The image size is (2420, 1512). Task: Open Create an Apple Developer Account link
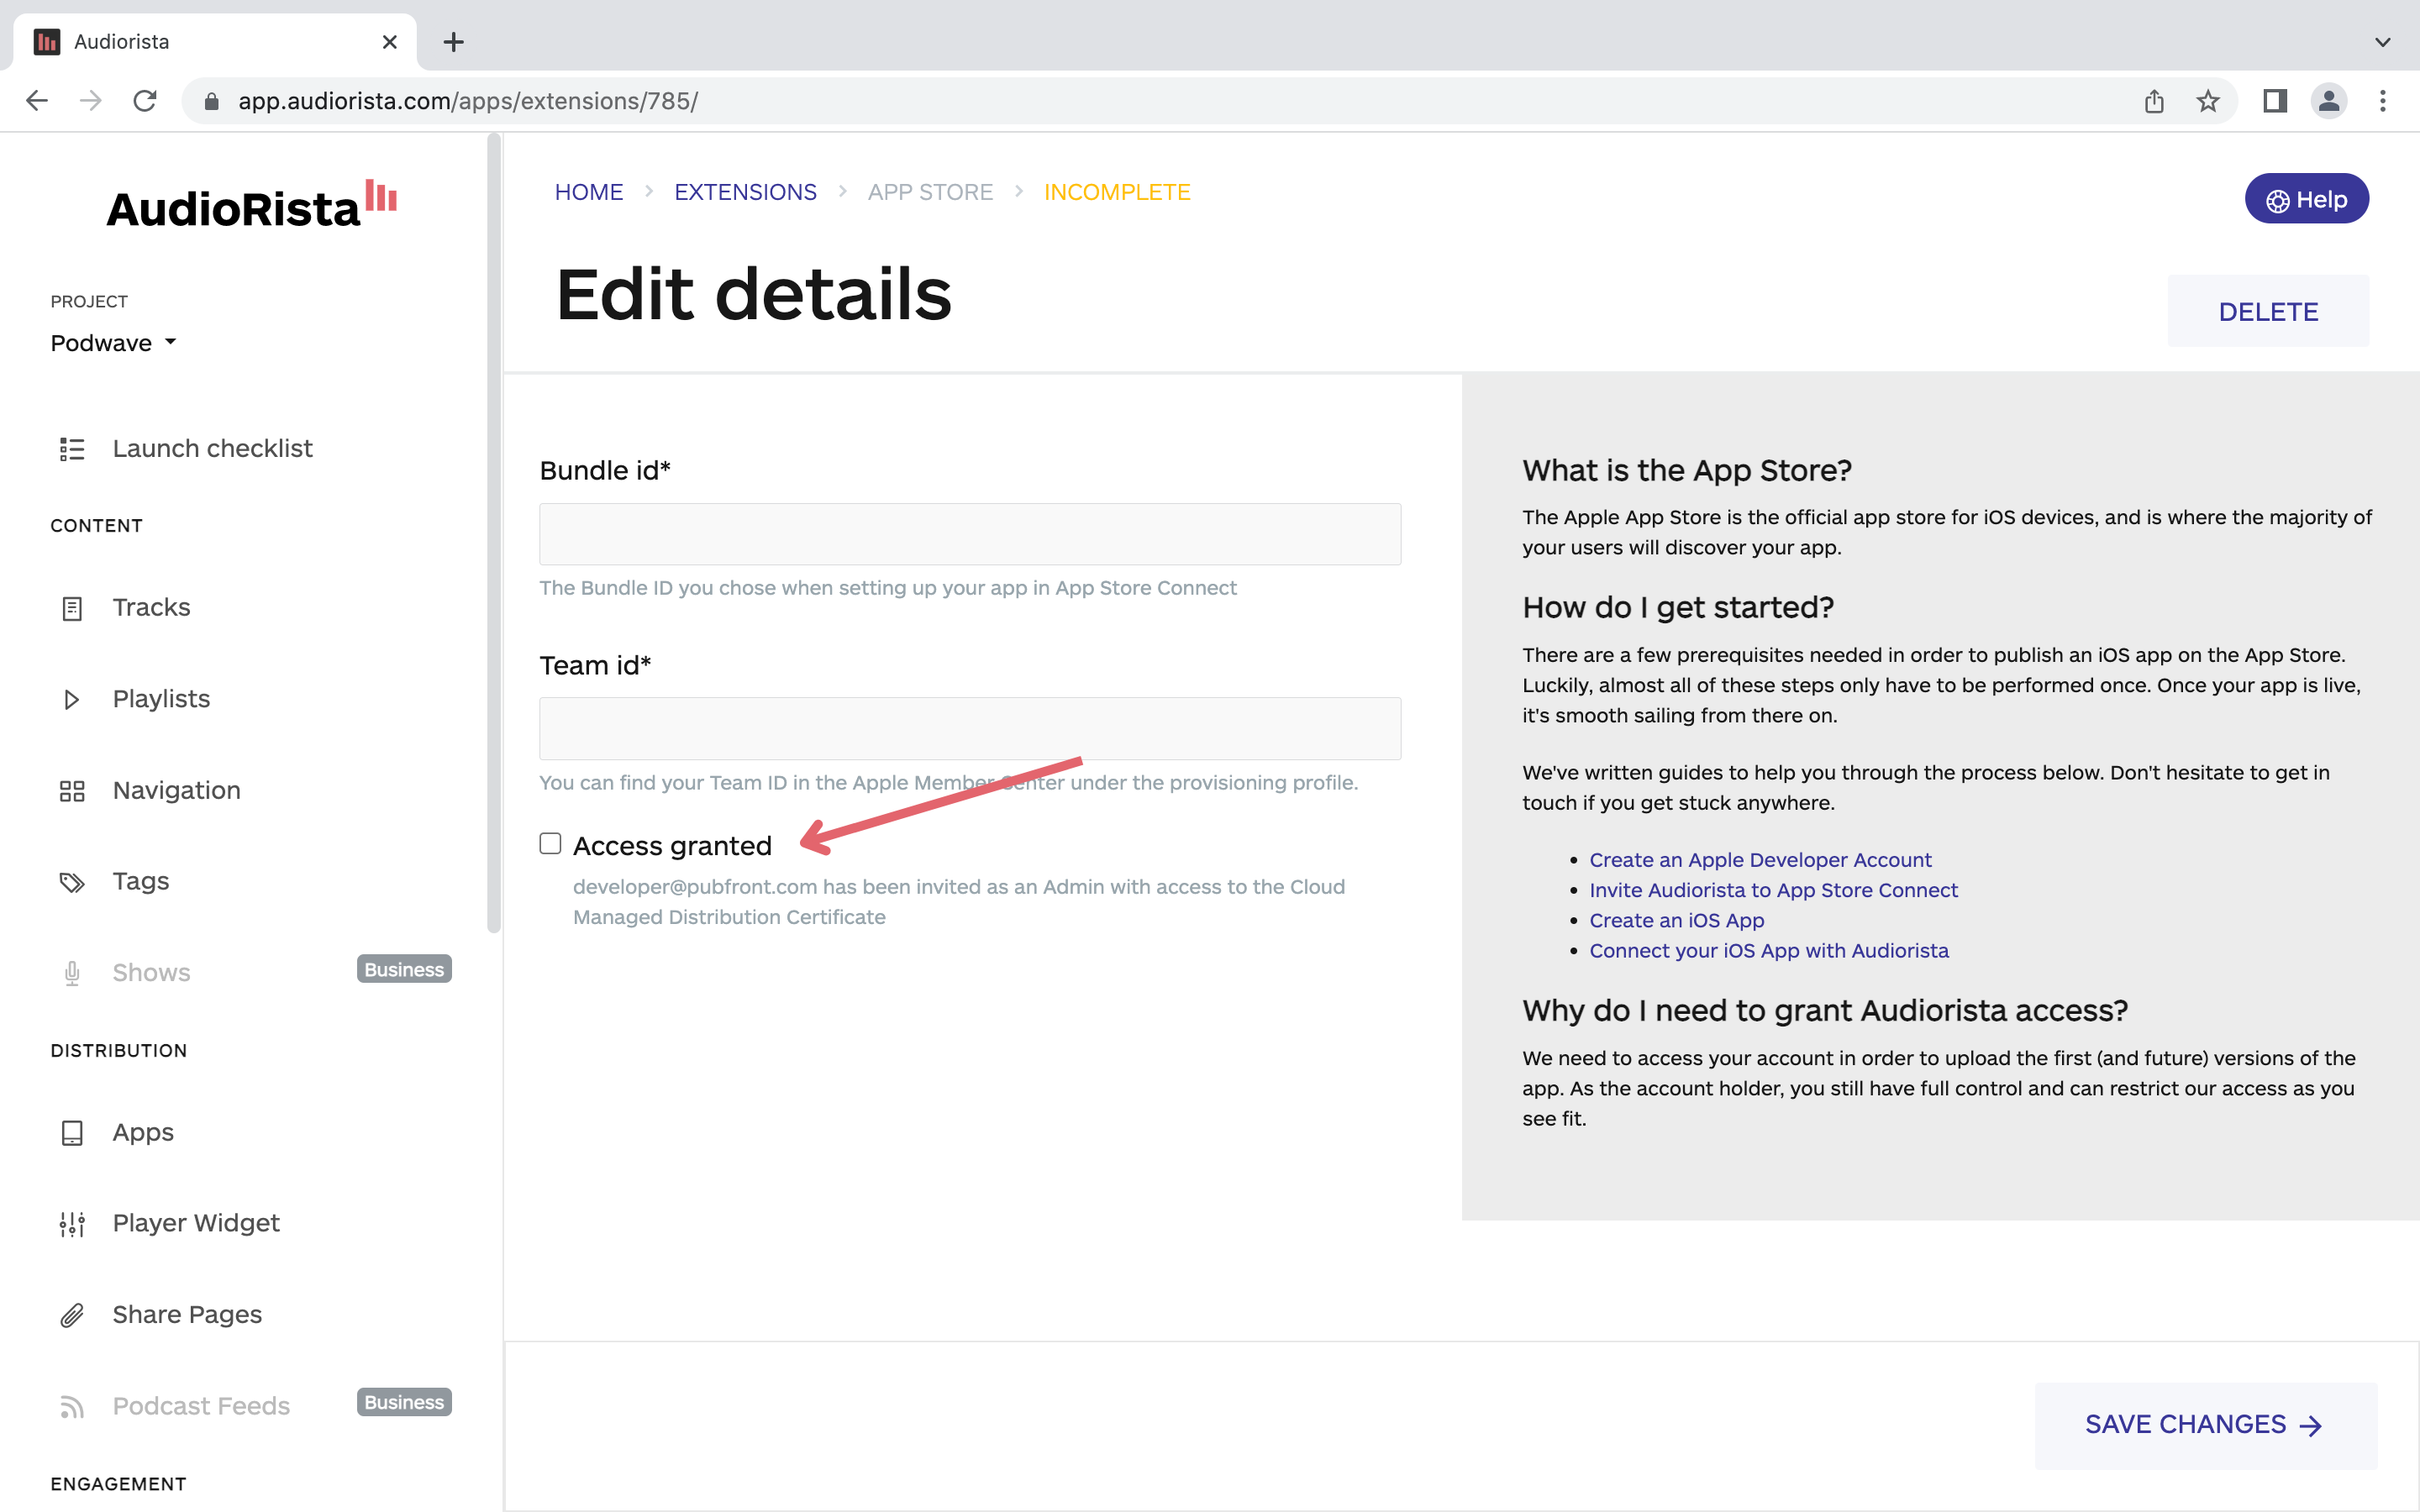[1760, 860]
